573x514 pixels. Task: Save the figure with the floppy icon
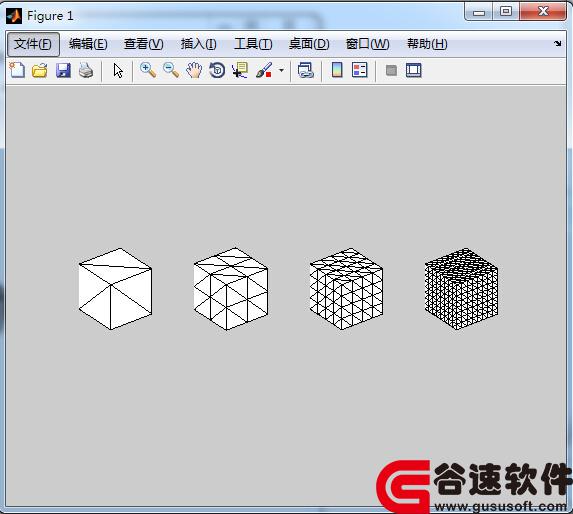pos(63,70)
